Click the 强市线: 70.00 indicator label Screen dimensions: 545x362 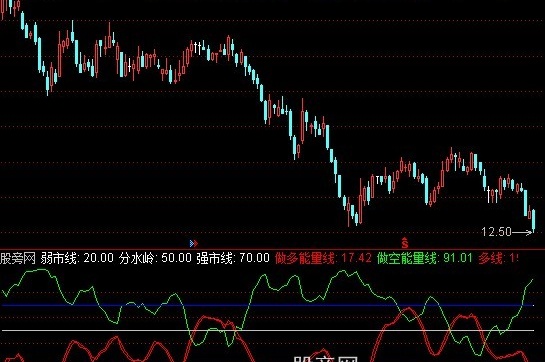(x=233, y=258)
